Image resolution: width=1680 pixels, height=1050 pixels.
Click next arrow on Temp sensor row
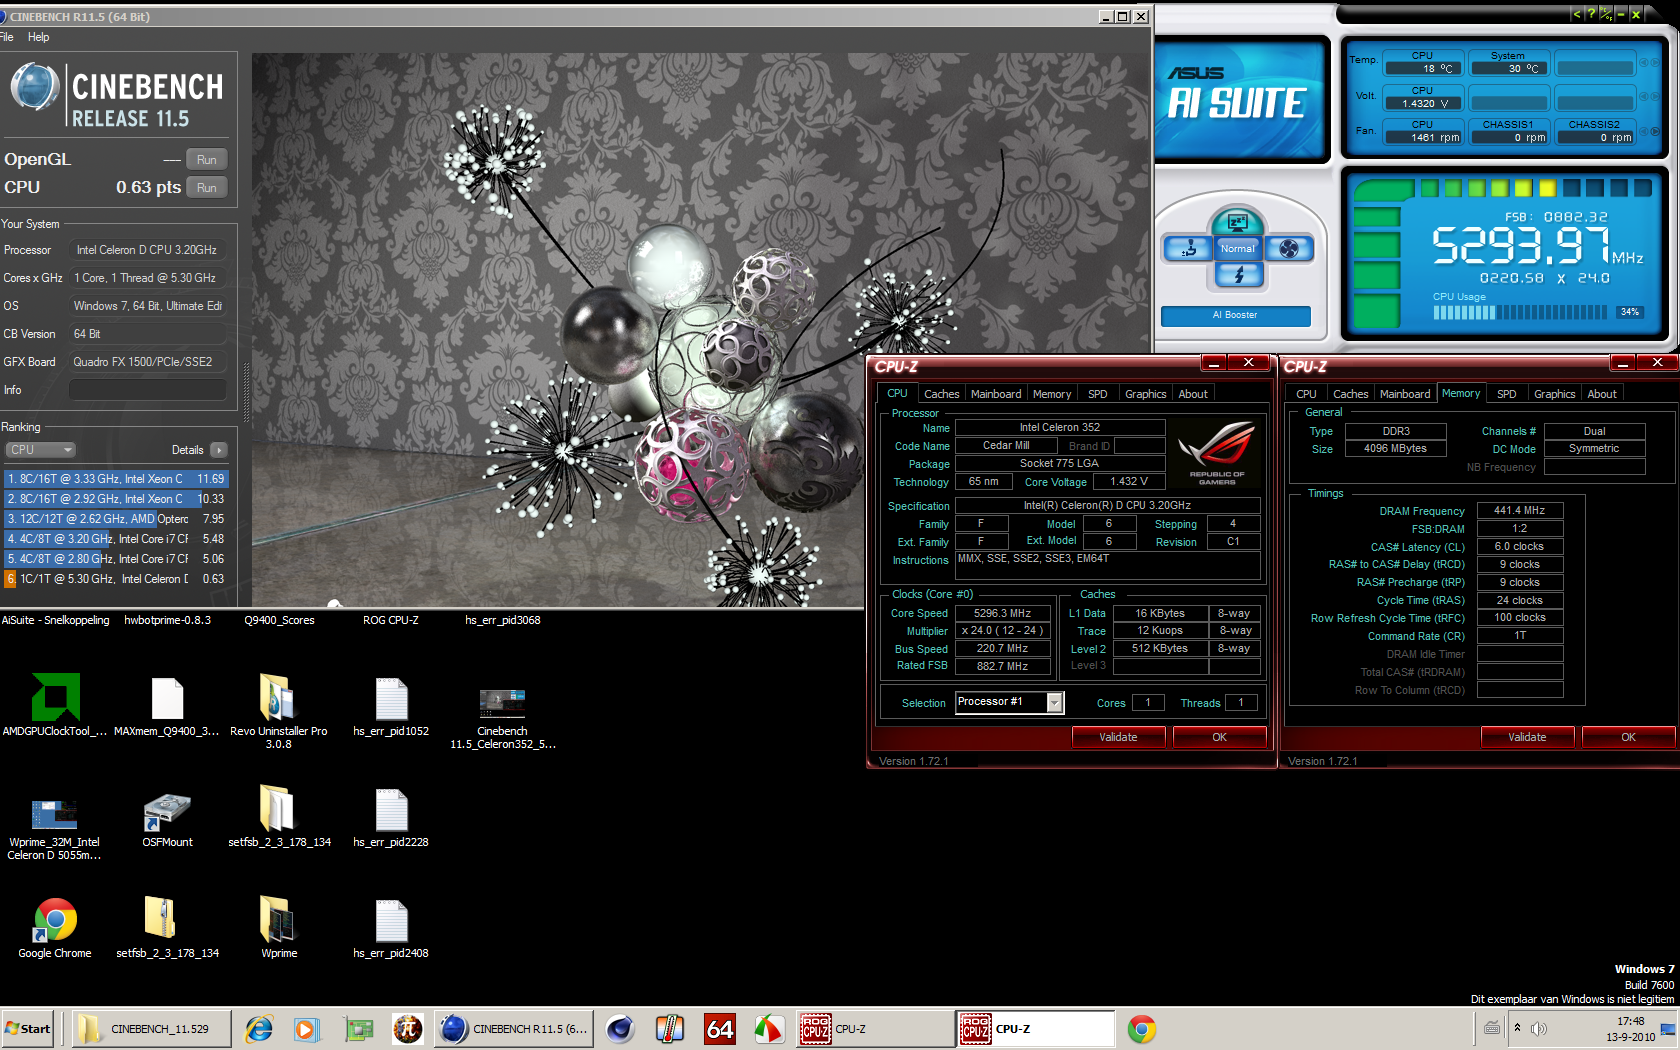(x=1655, y=62)
